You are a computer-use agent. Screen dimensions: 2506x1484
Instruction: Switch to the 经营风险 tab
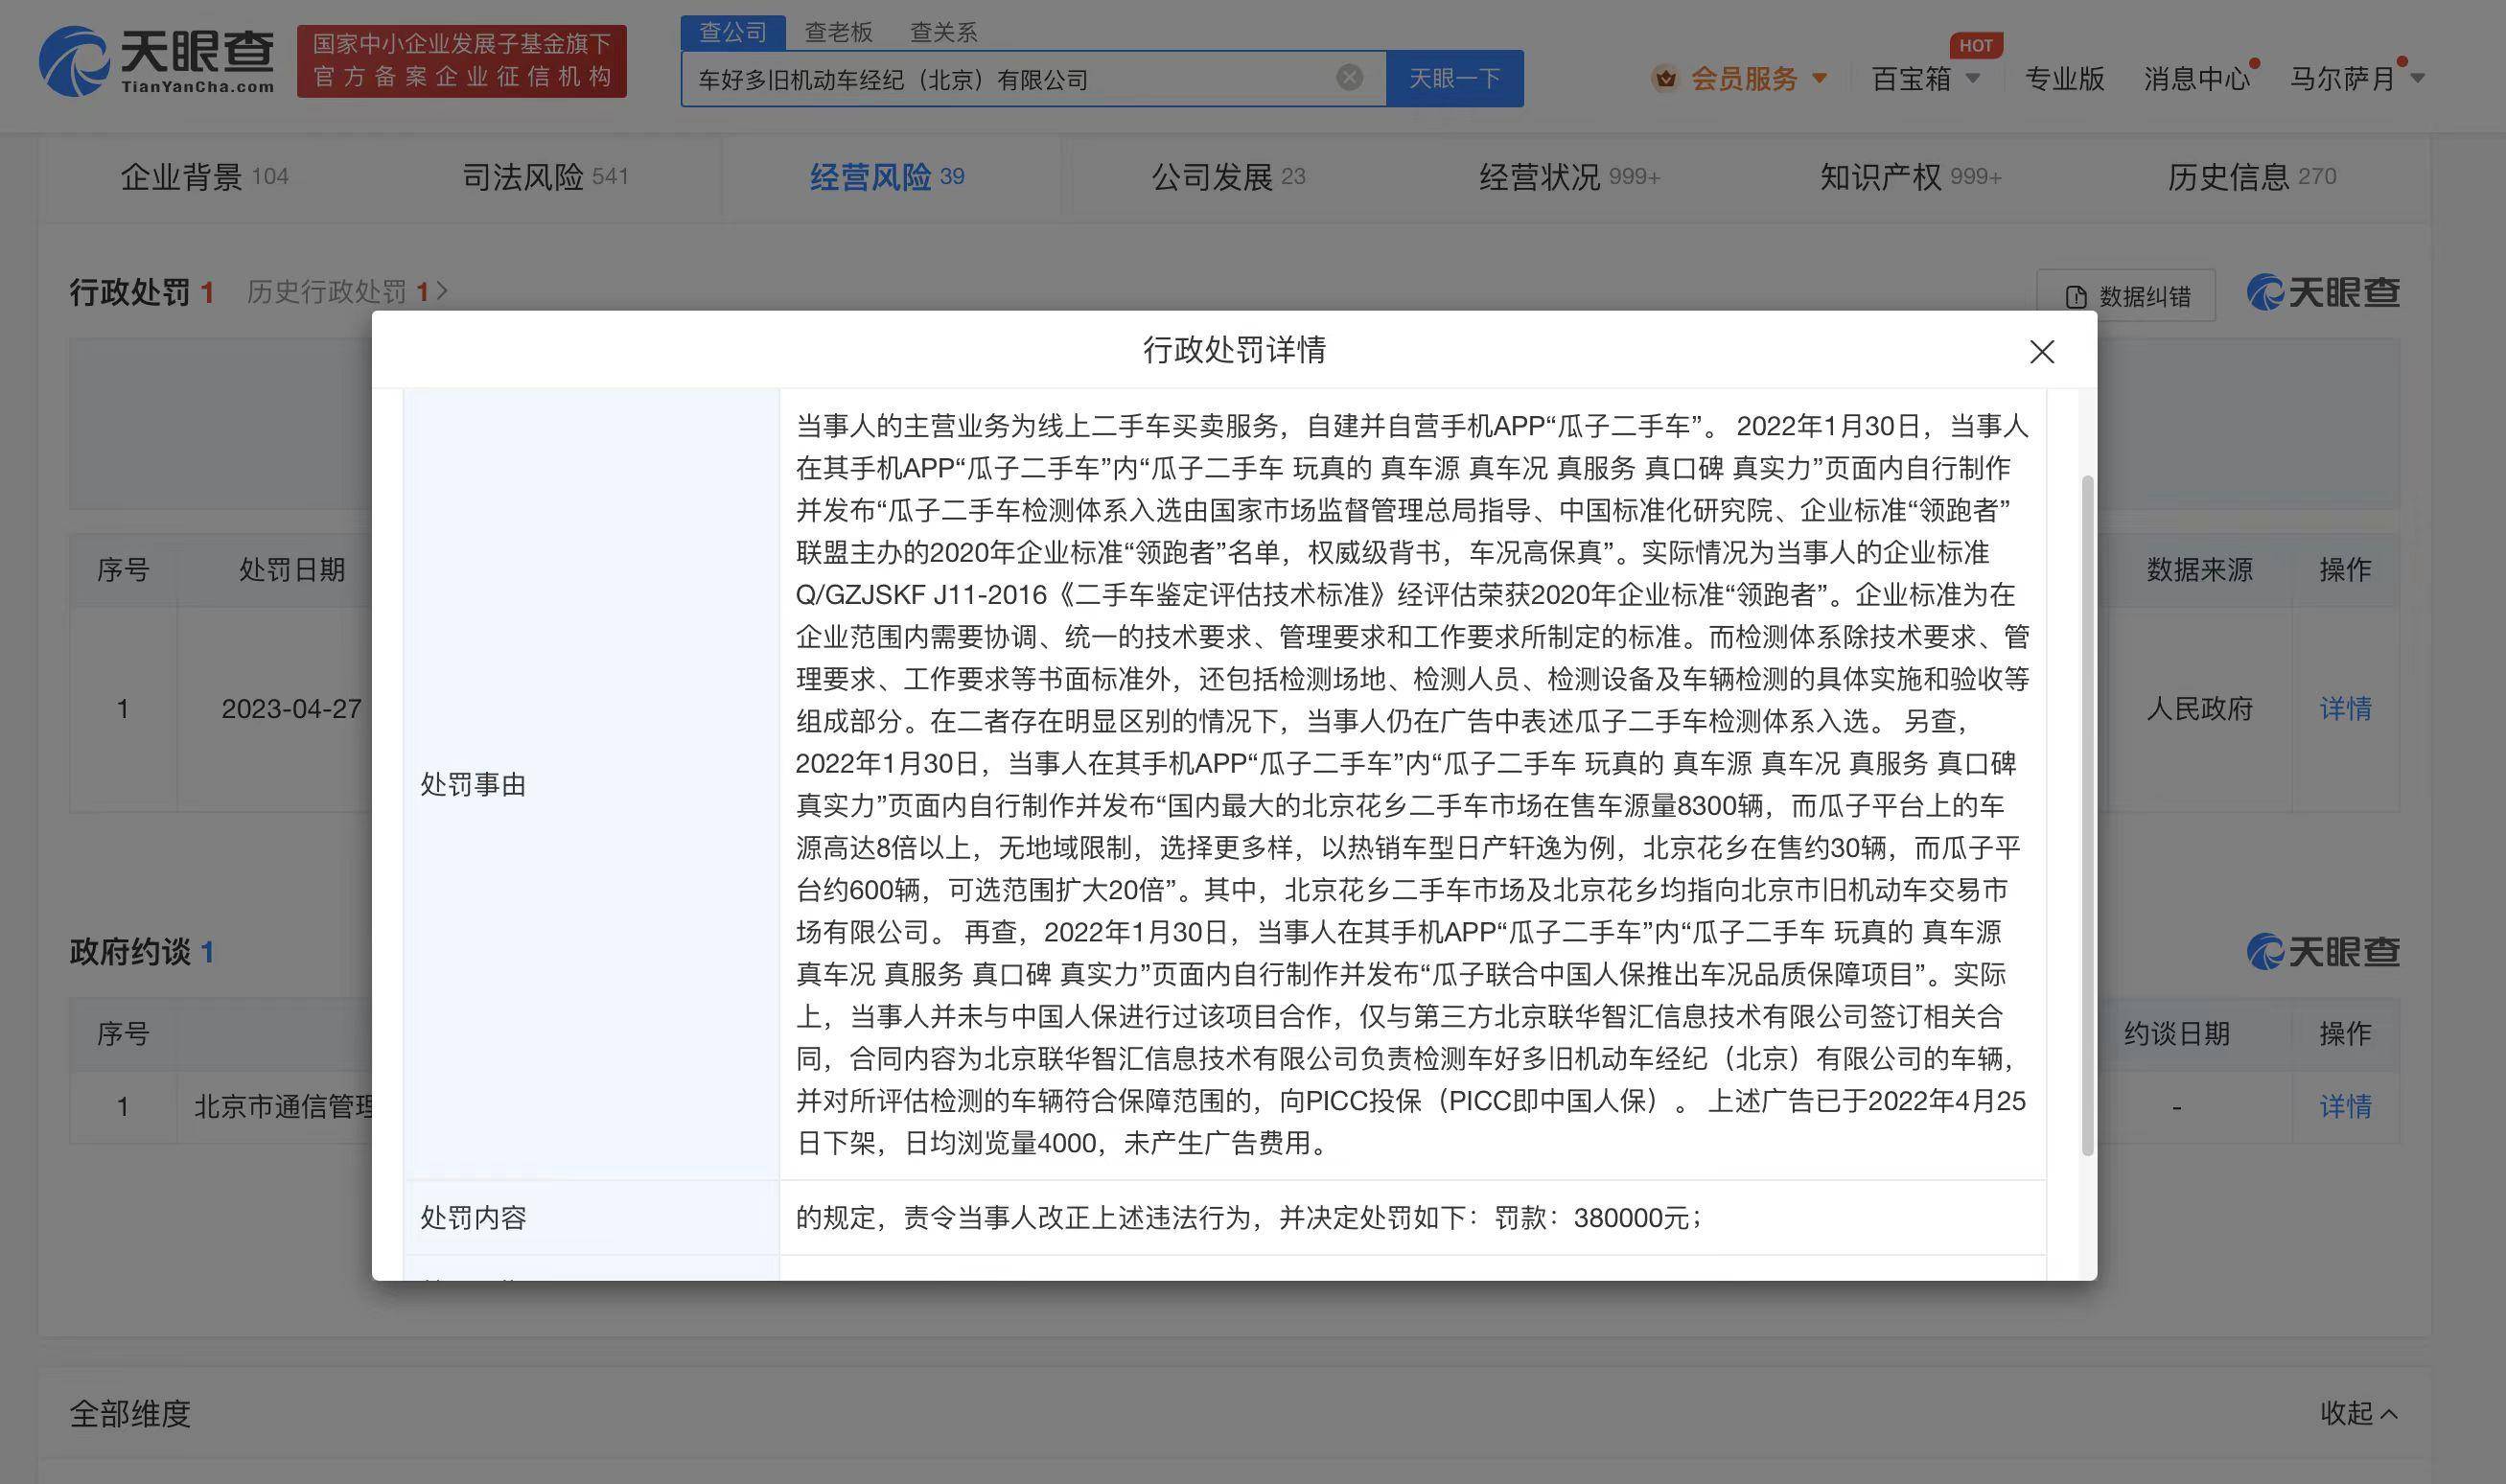point(887,177)
